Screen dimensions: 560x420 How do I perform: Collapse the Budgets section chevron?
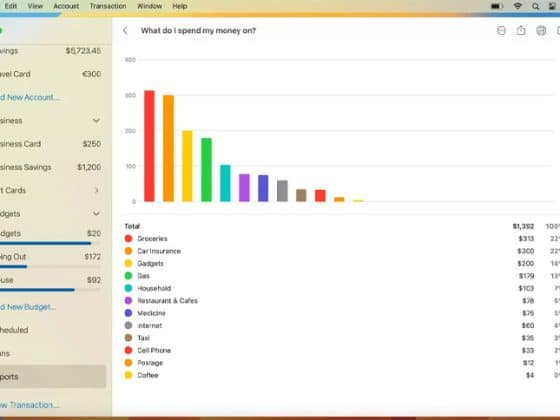[x=96, y=214]
